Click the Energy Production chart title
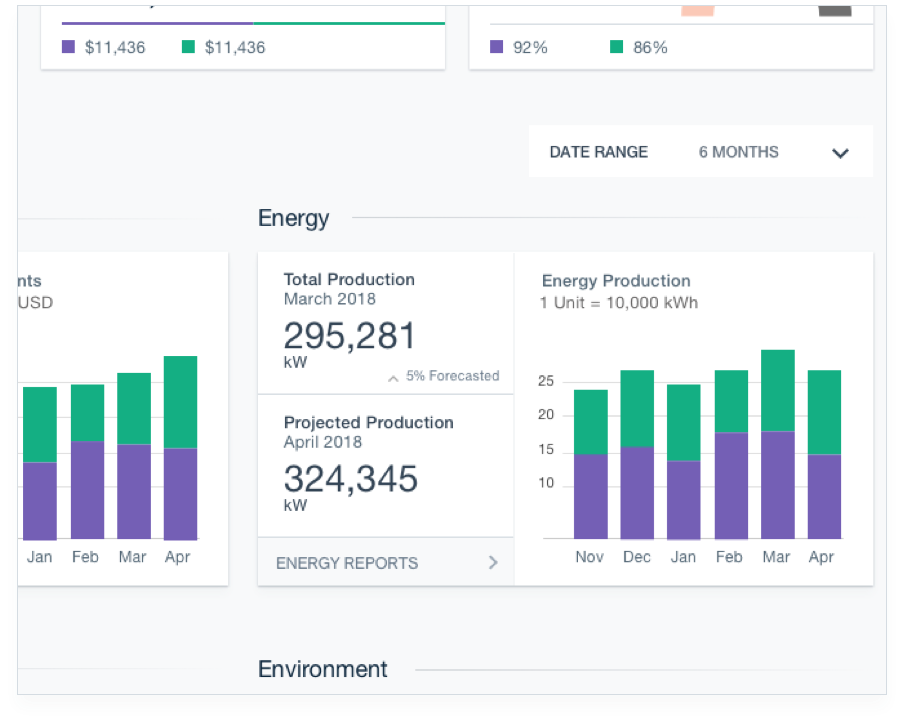Image resolution: width=904 pixels, height=724 pixels. [616, 281]
